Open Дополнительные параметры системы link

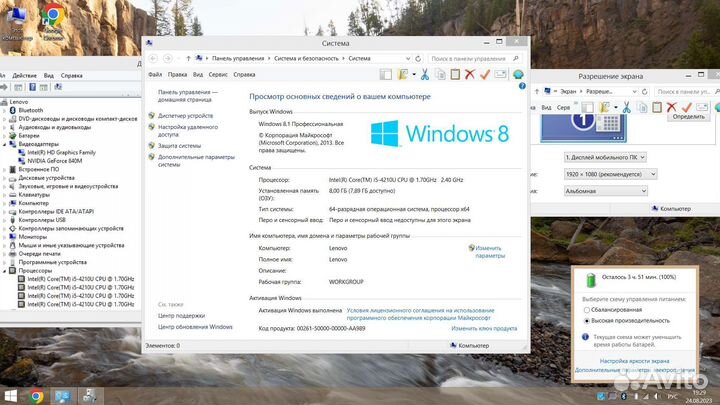pyautogui.click(x=196, y=161)
